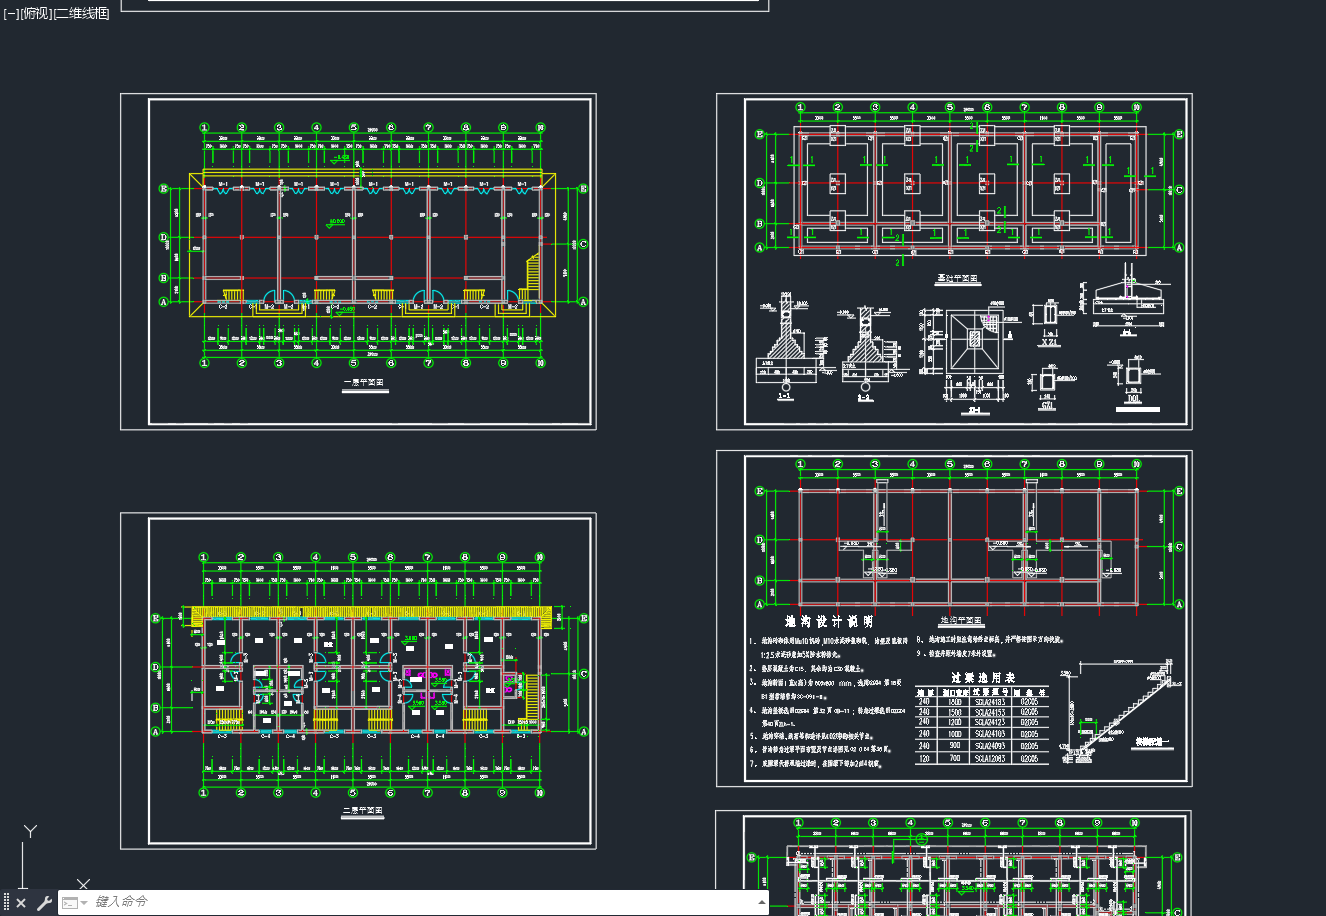Open the 俯视 view controls menu
The height and width of the screenshot is (916, 1326).
(35, 13)
